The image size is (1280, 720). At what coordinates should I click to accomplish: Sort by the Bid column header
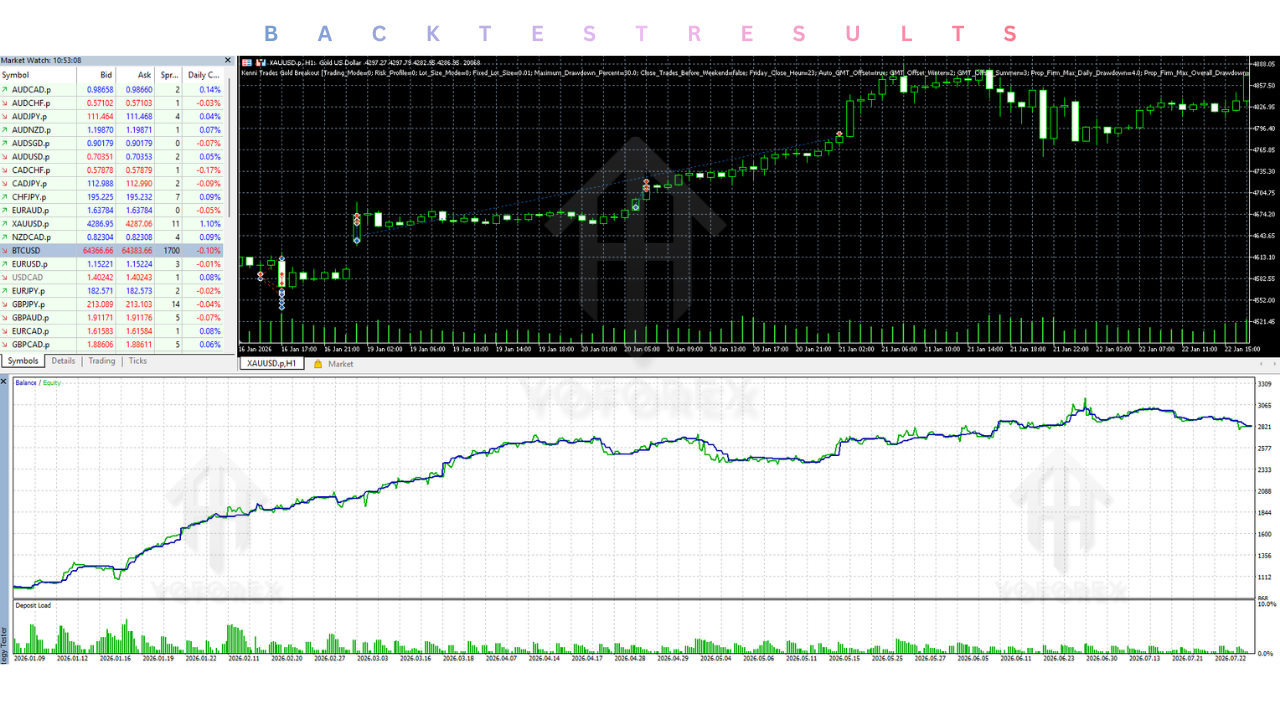(97, 75)
